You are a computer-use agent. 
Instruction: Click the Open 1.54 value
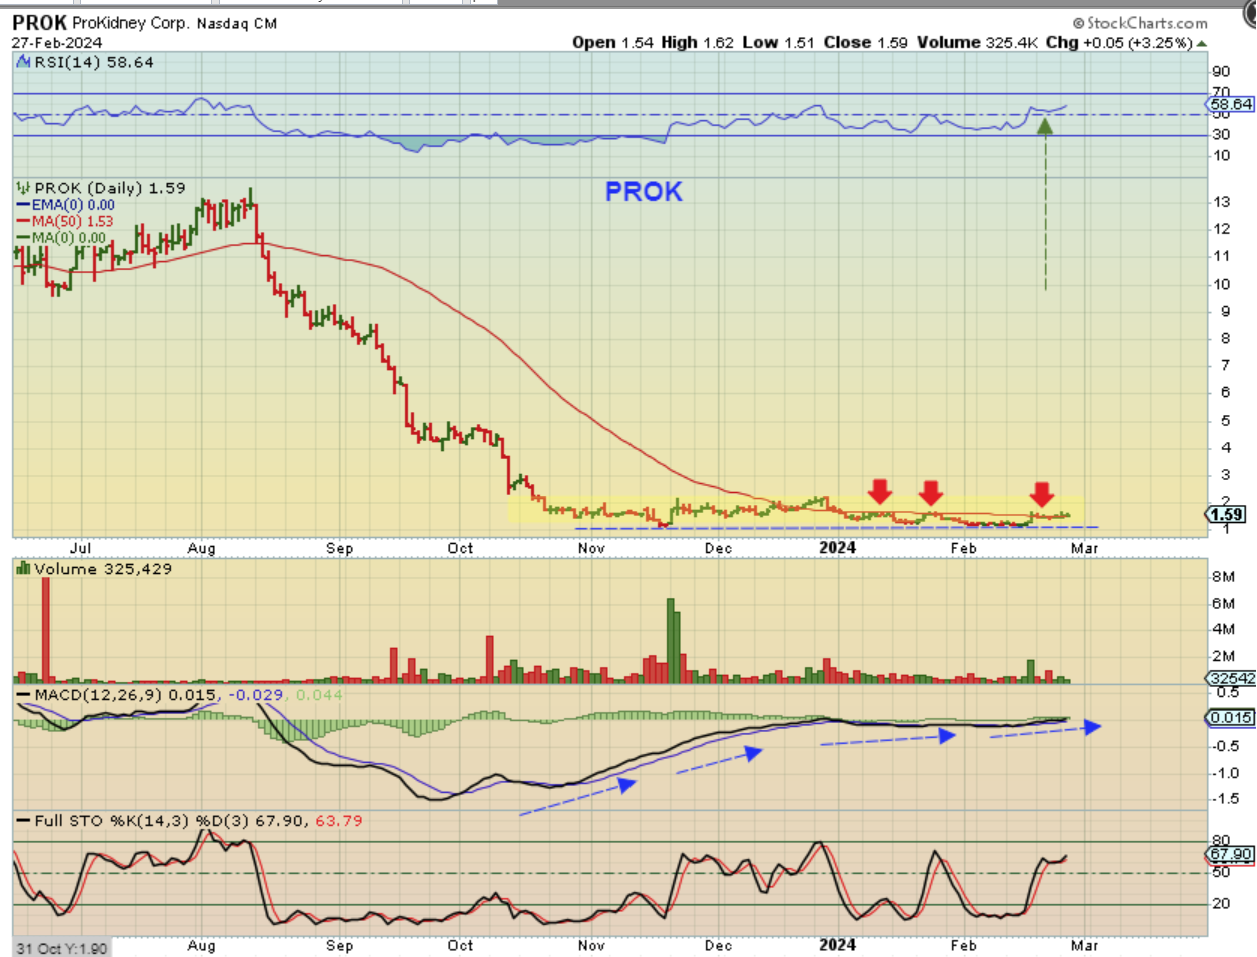point(613,42)
